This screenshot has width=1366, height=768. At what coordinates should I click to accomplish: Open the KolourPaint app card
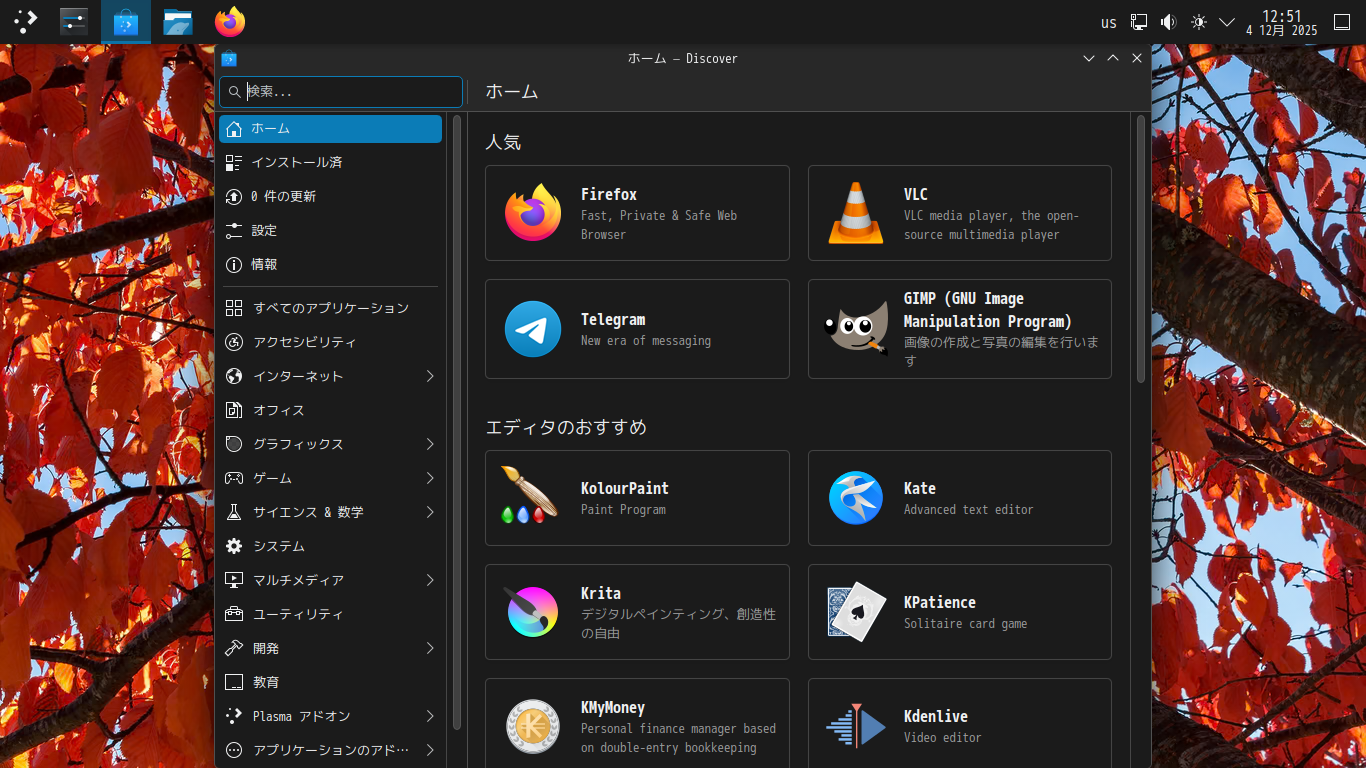[x=637, y=498]
